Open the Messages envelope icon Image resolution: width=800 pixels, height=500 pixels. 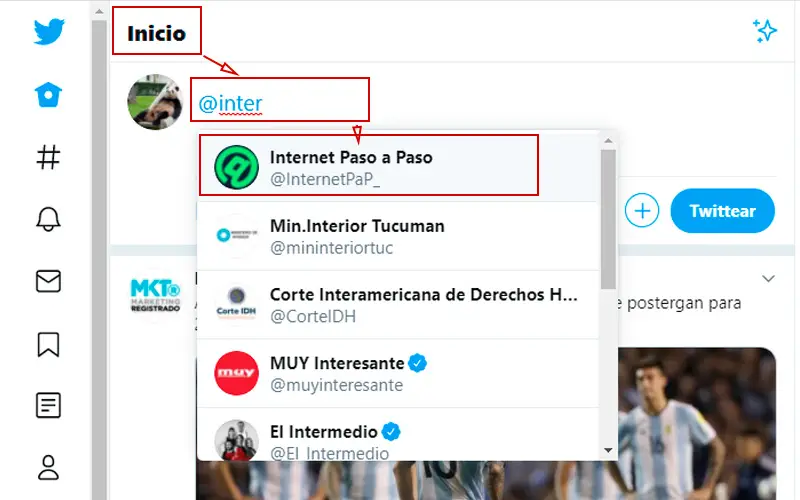pyautogui.click(x=48, y=281)
